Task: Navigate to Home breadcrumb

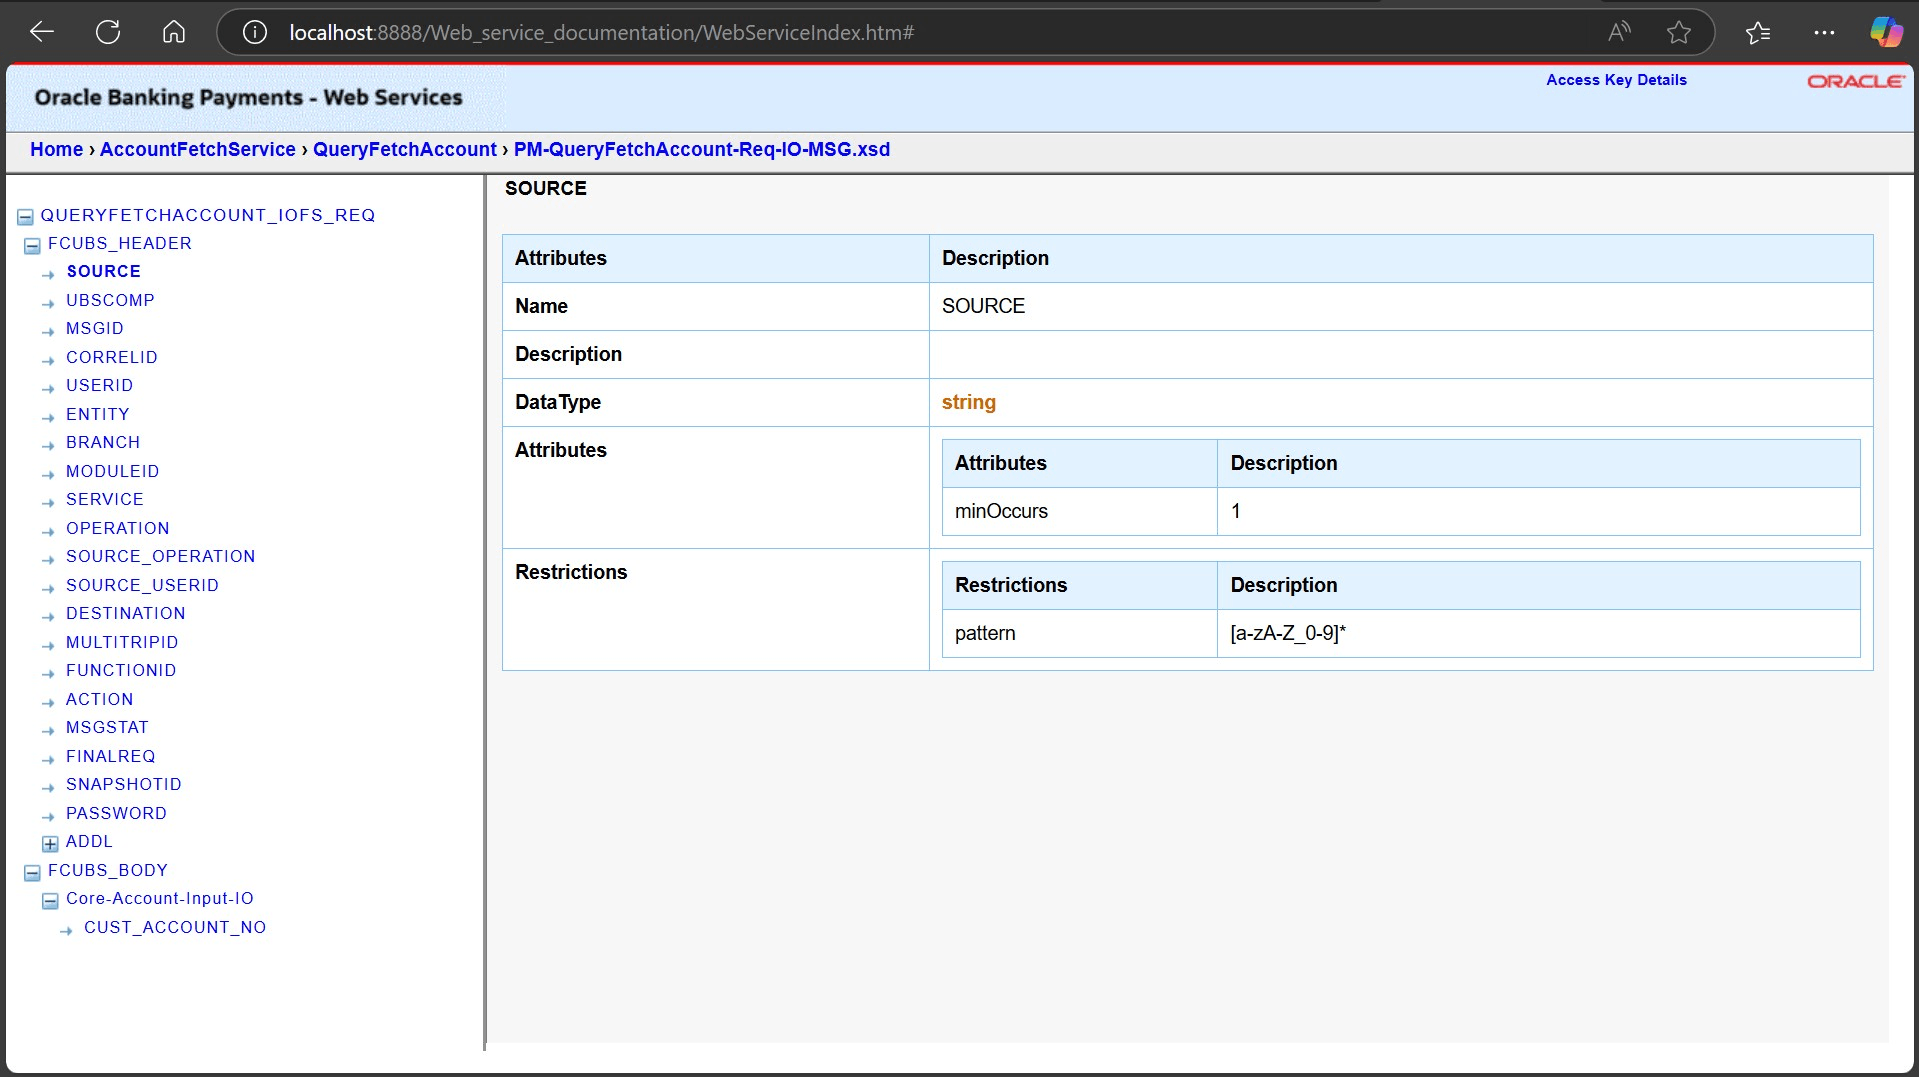Action: point(56,149)
